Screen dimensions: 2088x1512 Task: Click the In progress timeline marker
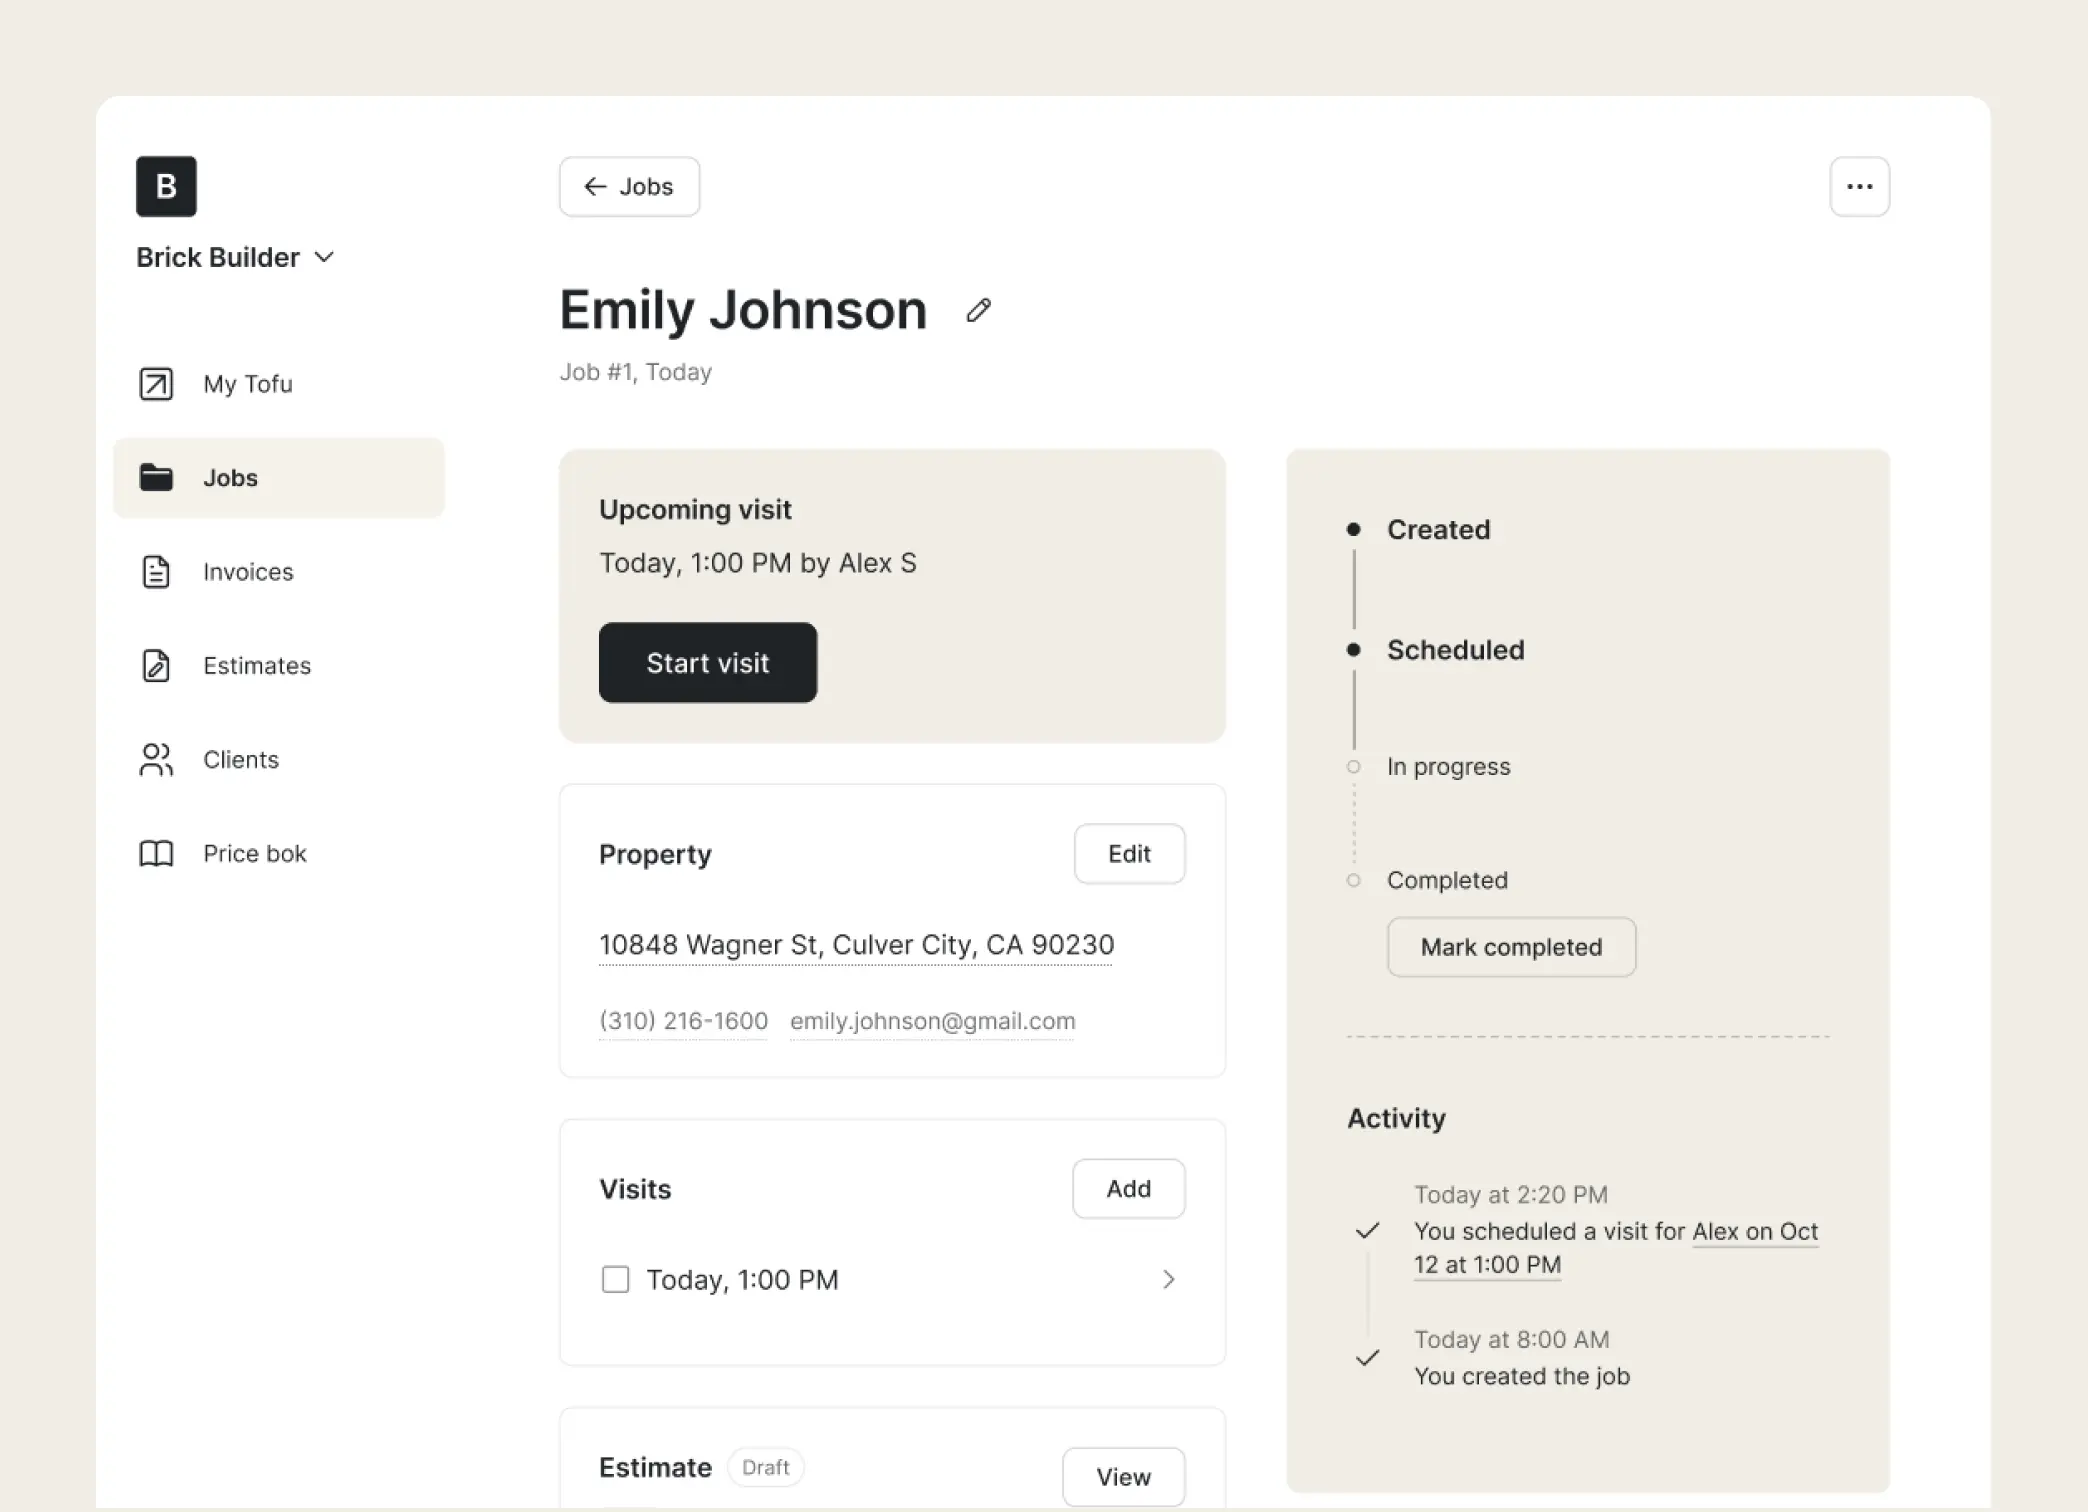1354,767
